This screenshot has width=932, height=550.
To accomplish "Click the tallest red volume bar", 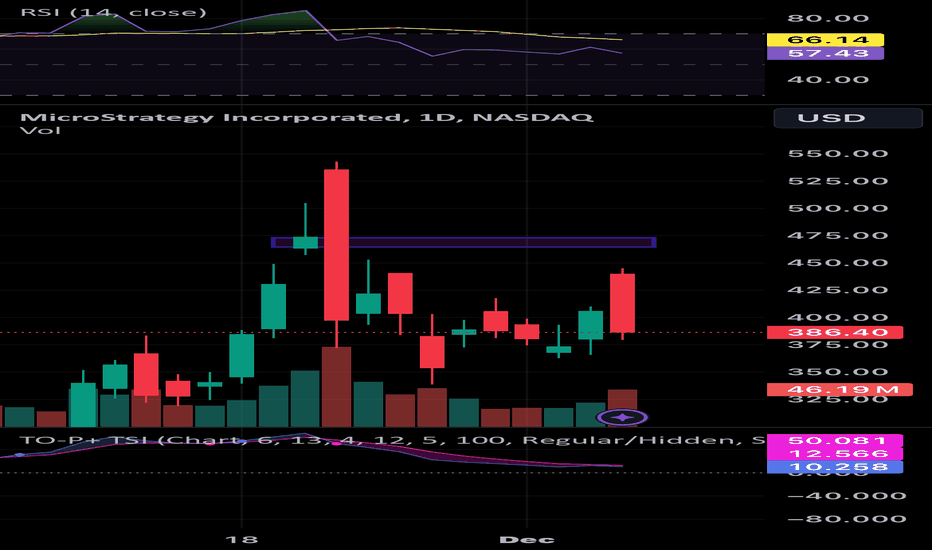I will tap(336, 387).
